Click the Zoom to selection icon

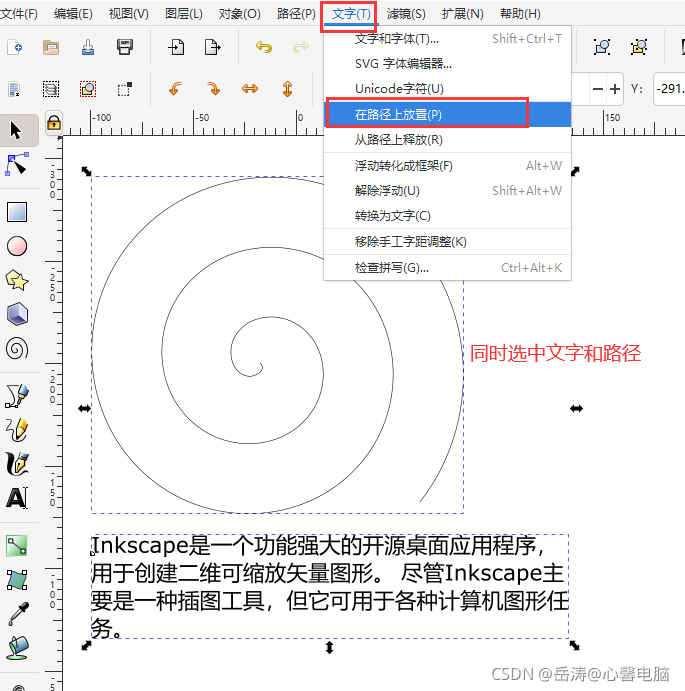coord(602,47)
